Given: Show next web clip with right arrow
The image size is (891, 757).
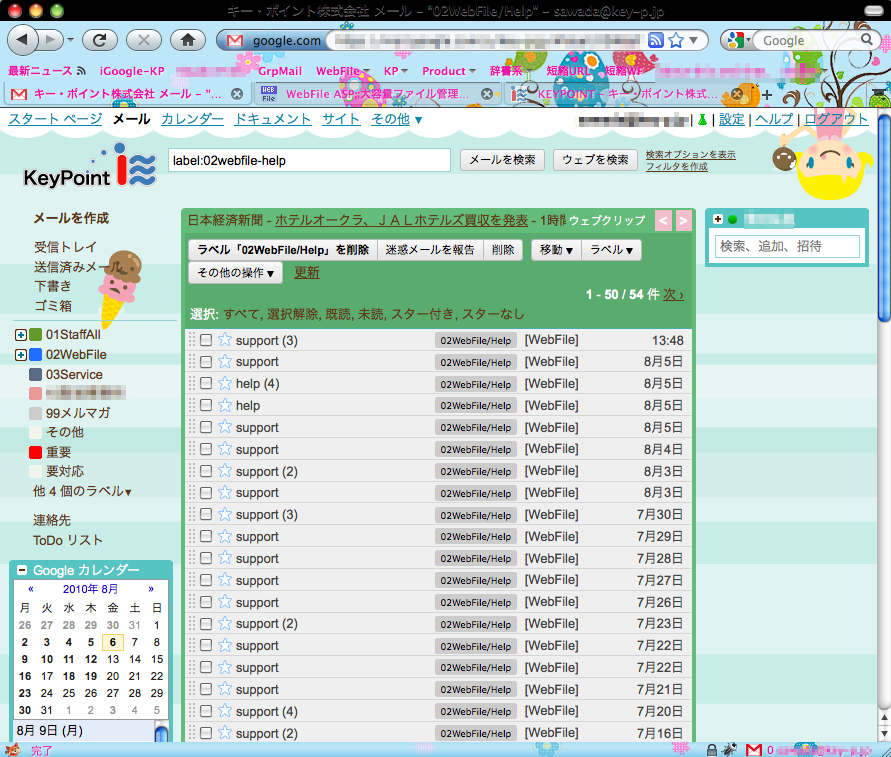Looking at the screenshot, I should click(x=683, y=220).
